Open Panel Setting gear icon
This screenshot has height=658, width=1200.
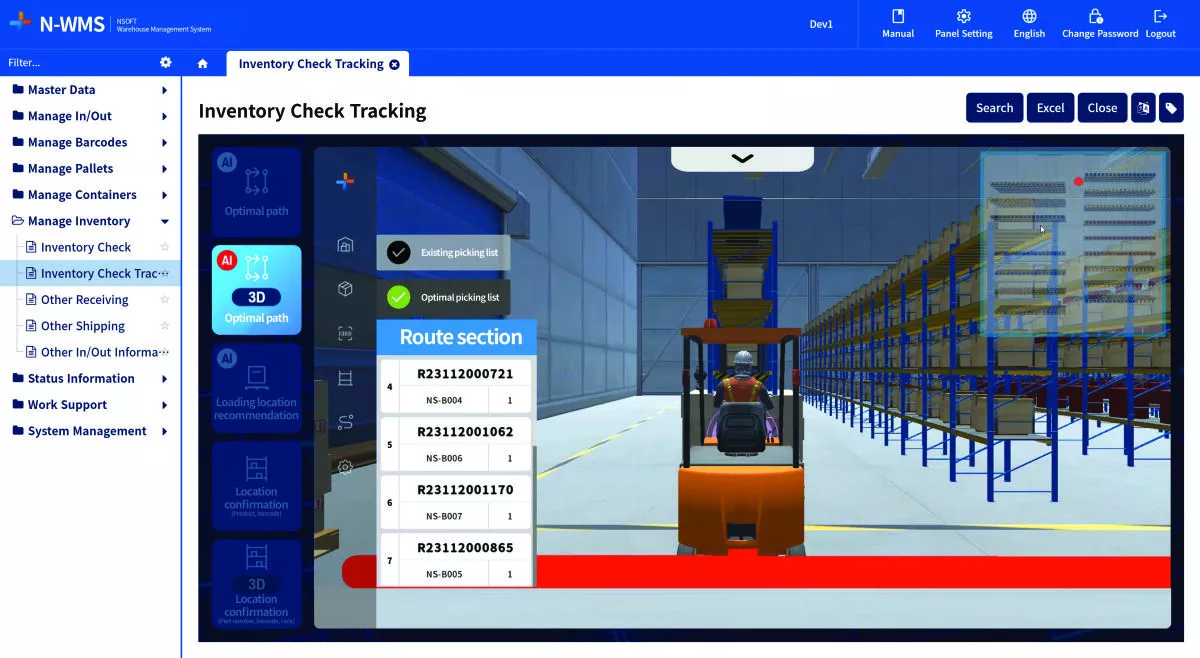[x=963, y=17]
